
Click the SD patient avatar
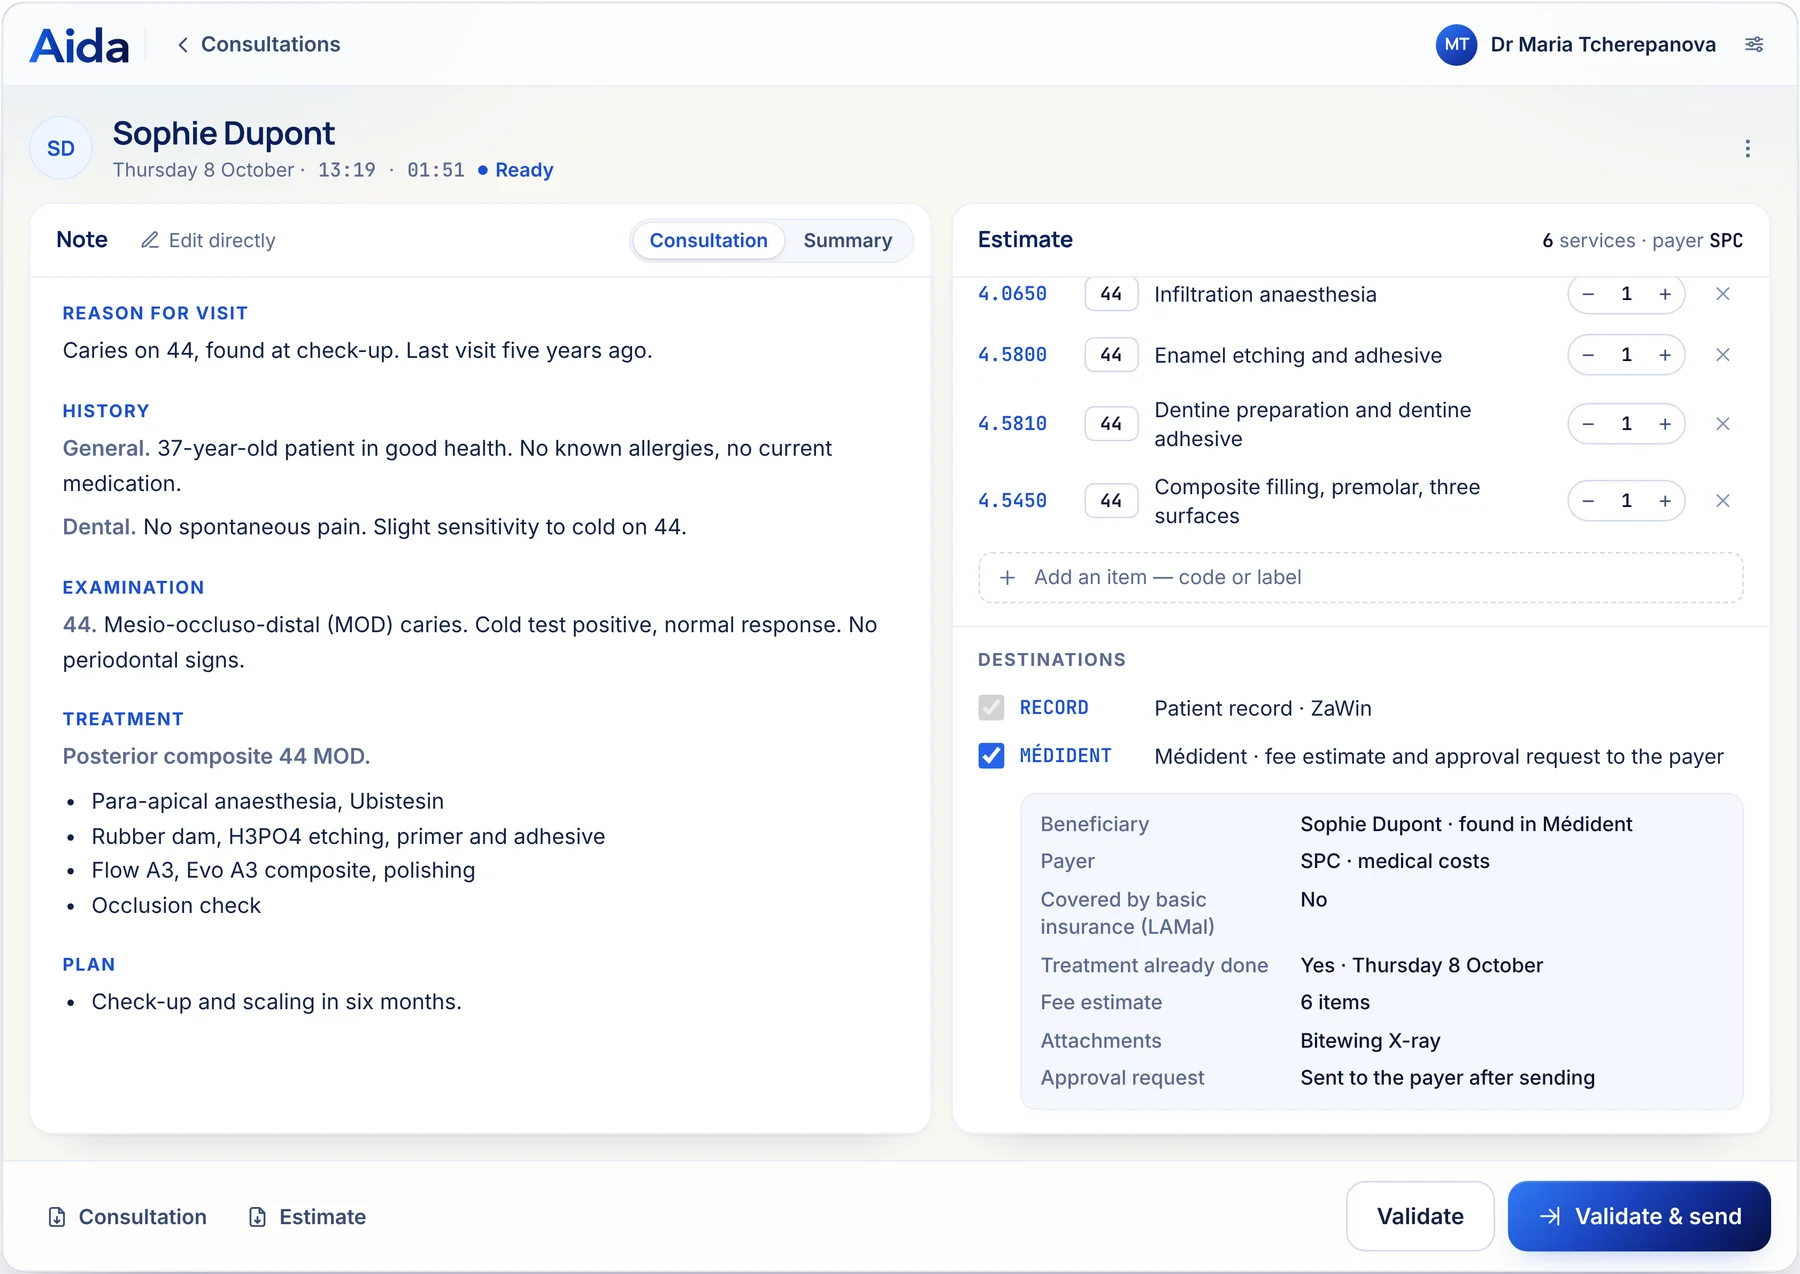click(x=61, y=148)
